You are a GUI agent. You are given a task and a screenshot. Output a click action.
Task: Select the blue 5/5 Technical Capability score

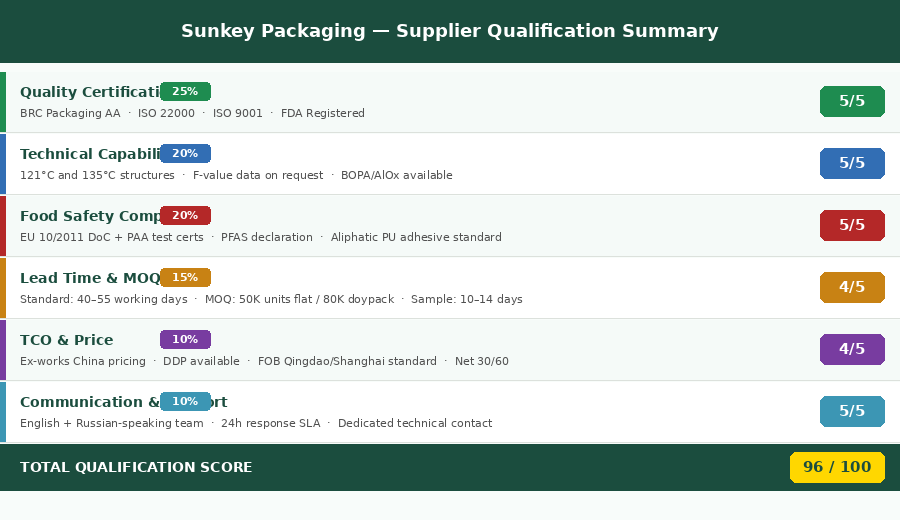[852, 164]
